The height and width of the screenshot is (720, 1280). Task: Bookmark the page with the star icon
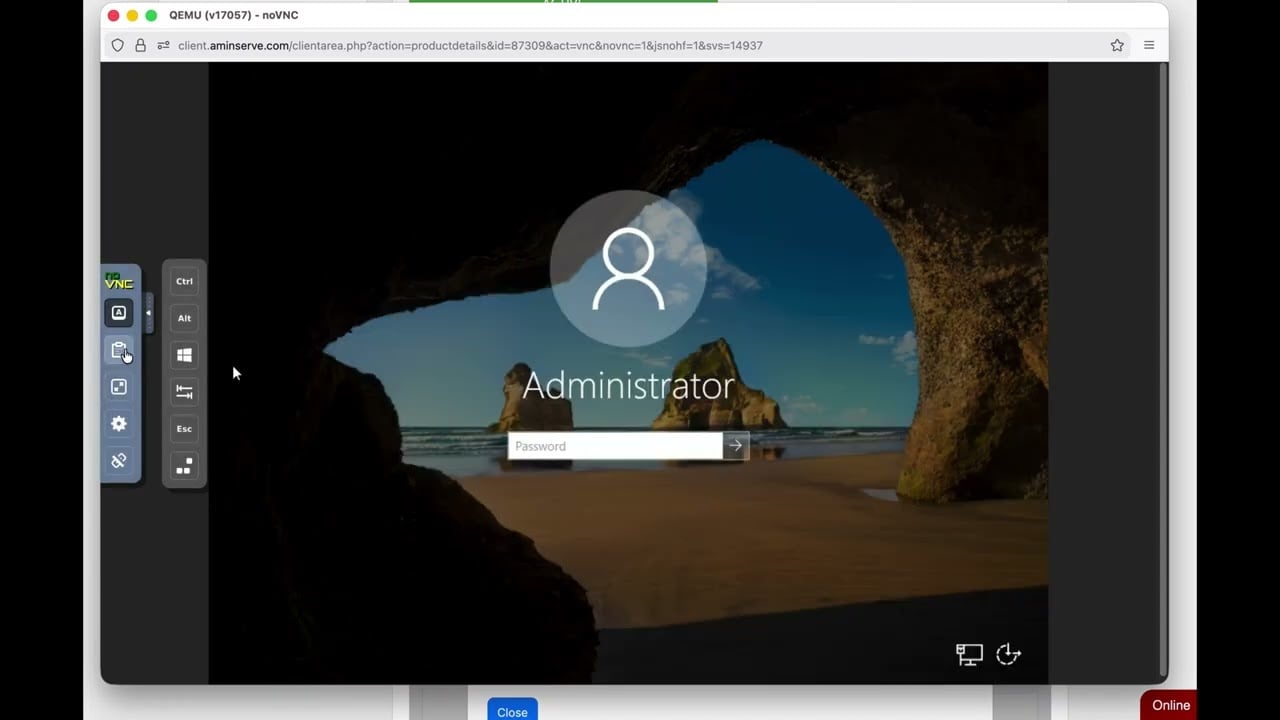point(1117,45)
